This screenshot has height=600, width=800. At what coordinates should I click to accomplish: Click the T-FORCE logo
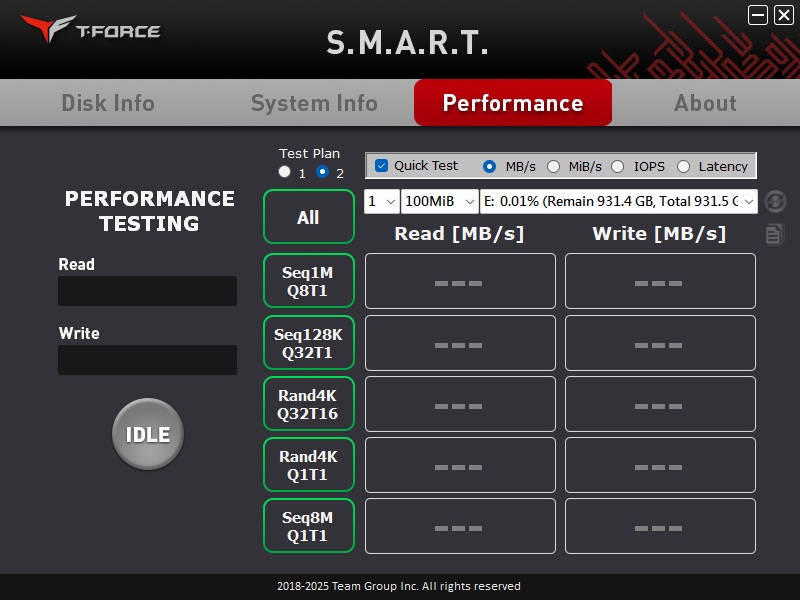pyautogui.click(x=90, y=30)
